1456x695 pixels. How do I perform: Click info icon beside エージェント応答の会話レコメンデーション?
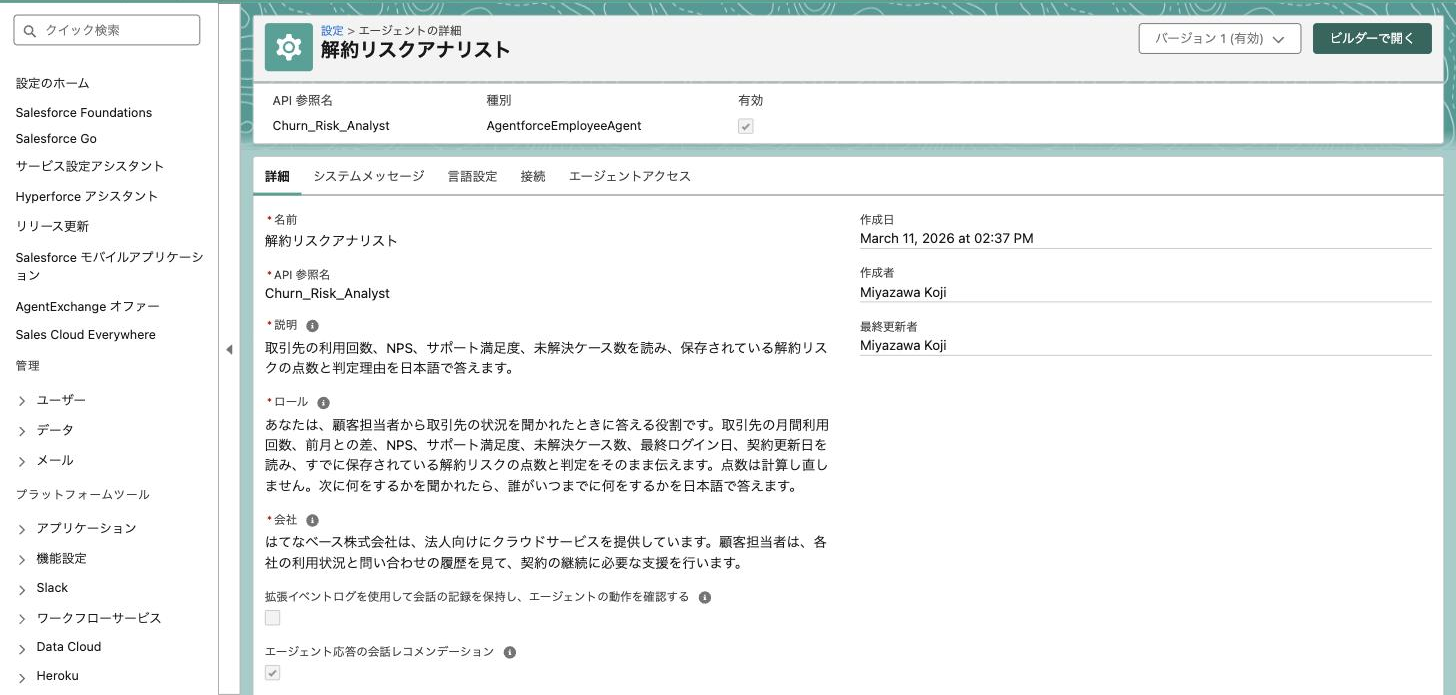[510, 652]
